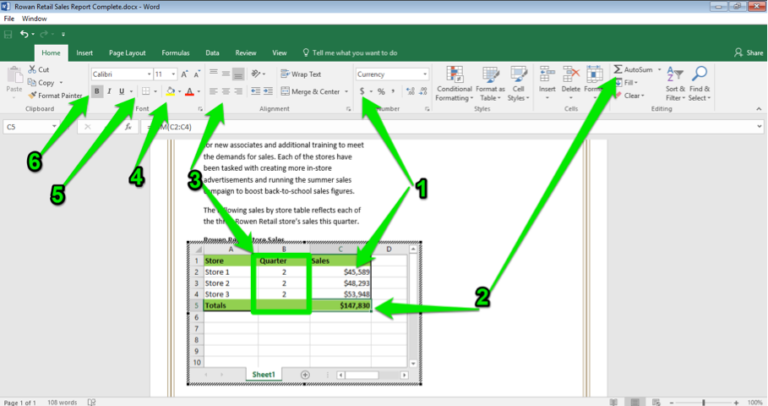The height and width of the screenshot is (406, 768).
Task: Toggle Top Align vertical alignment
Action: point(214,73)
